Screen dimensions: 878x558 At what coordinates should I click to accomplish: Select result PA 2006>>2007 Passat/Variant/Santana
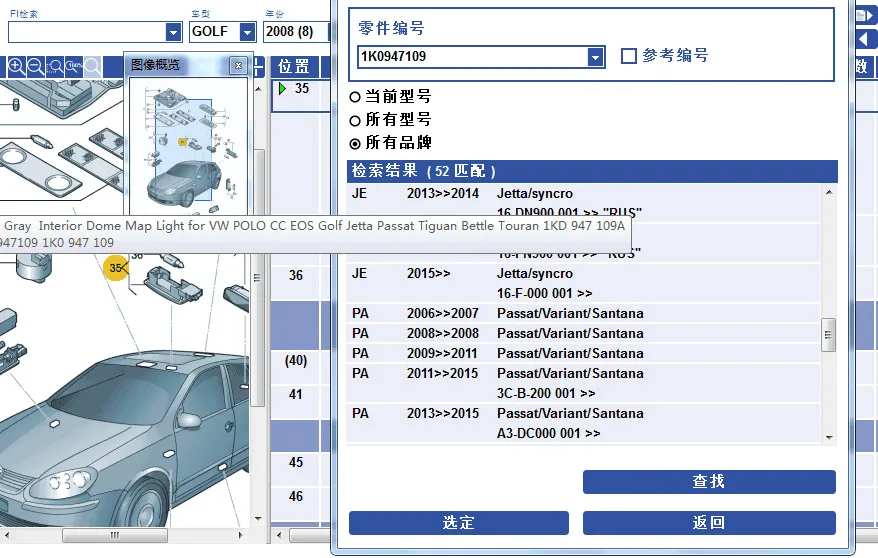click(583, 313)
